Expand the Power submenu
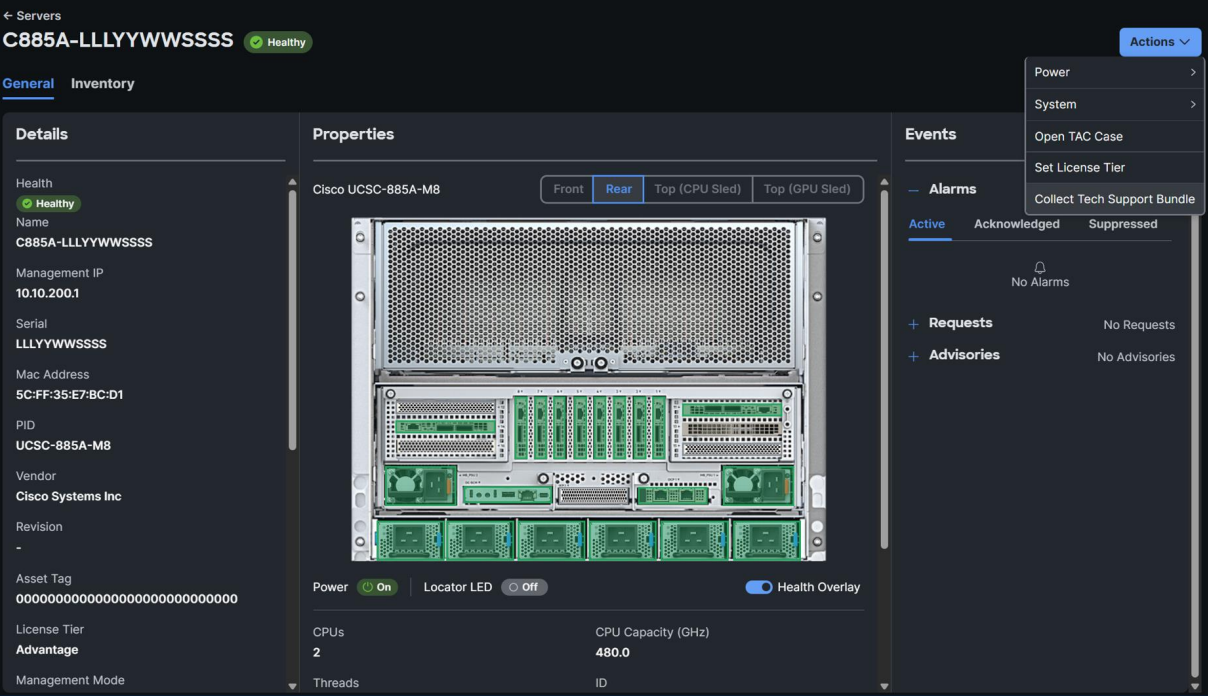1208x696 pixels. (1115, 72)
